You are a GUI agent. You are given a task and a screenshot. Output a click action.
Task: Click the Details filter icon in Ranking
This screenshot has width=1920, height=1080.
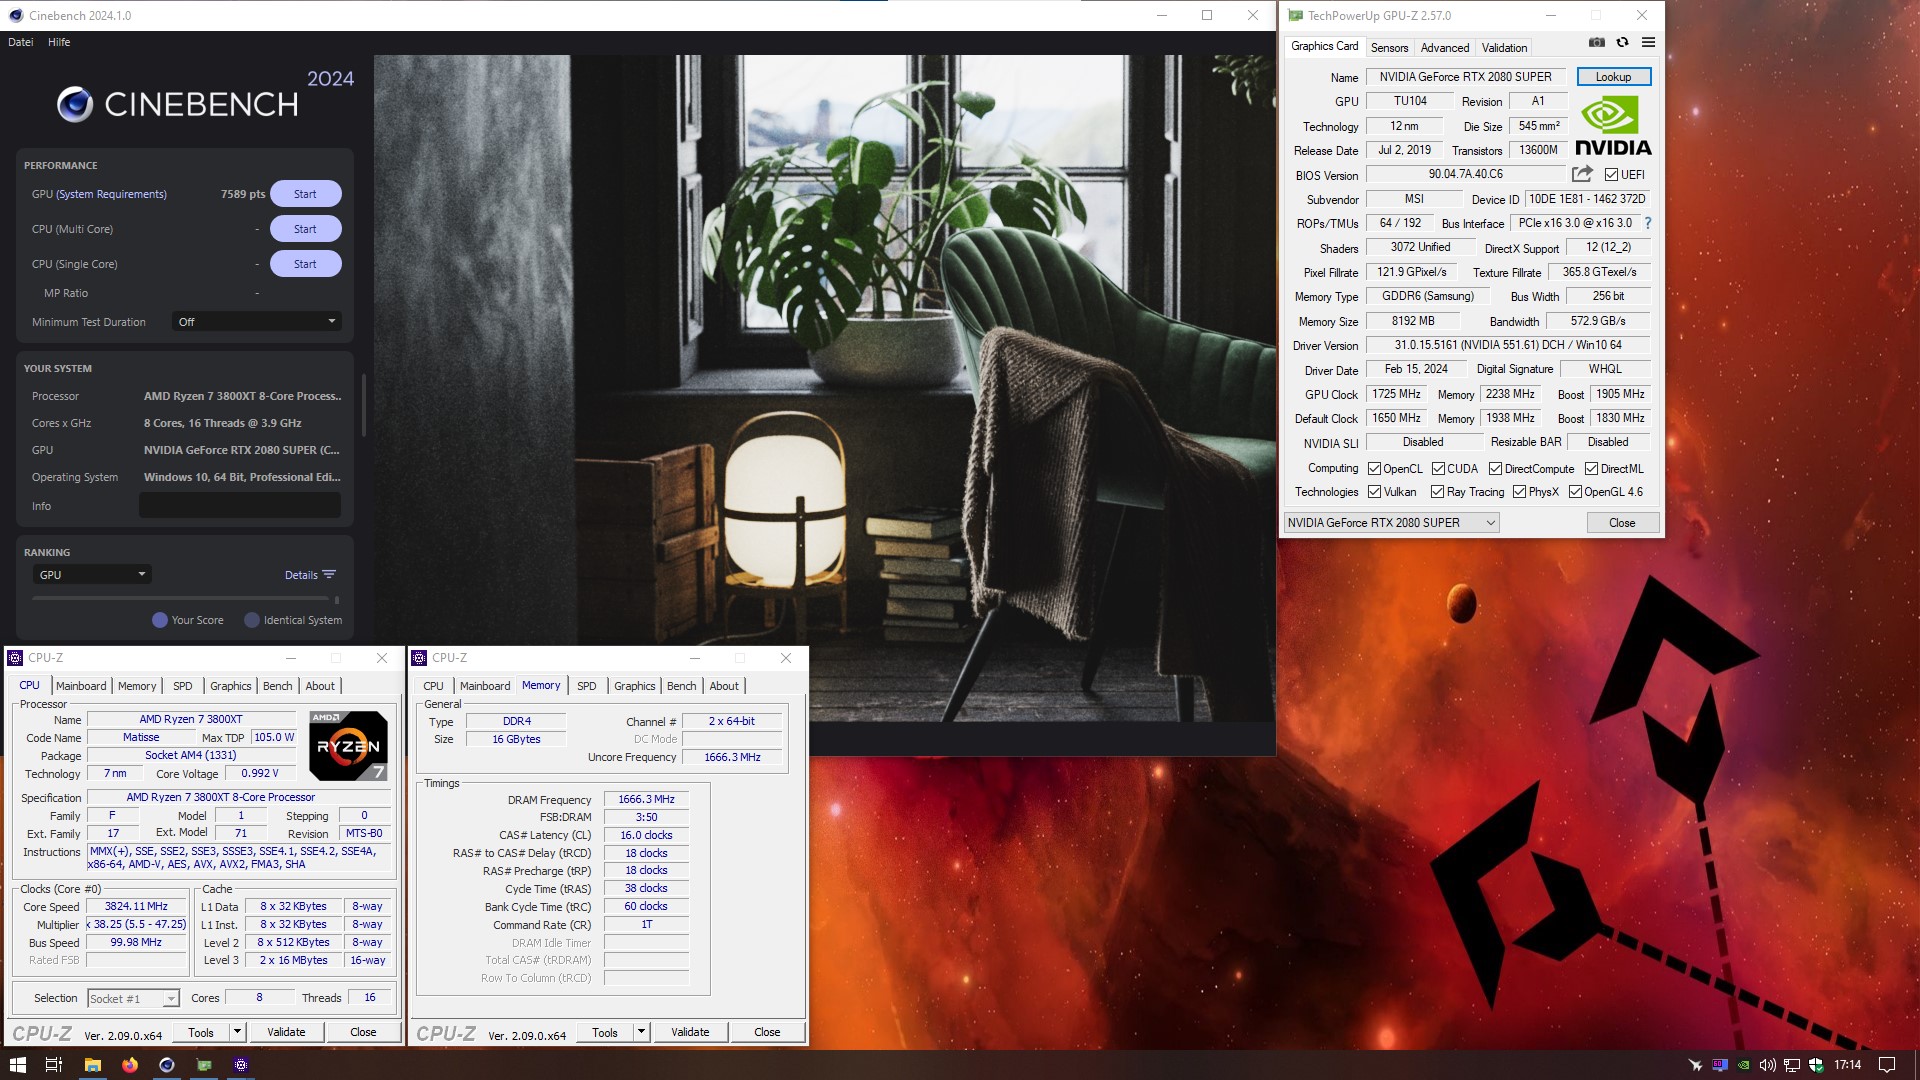pos(329,575)
